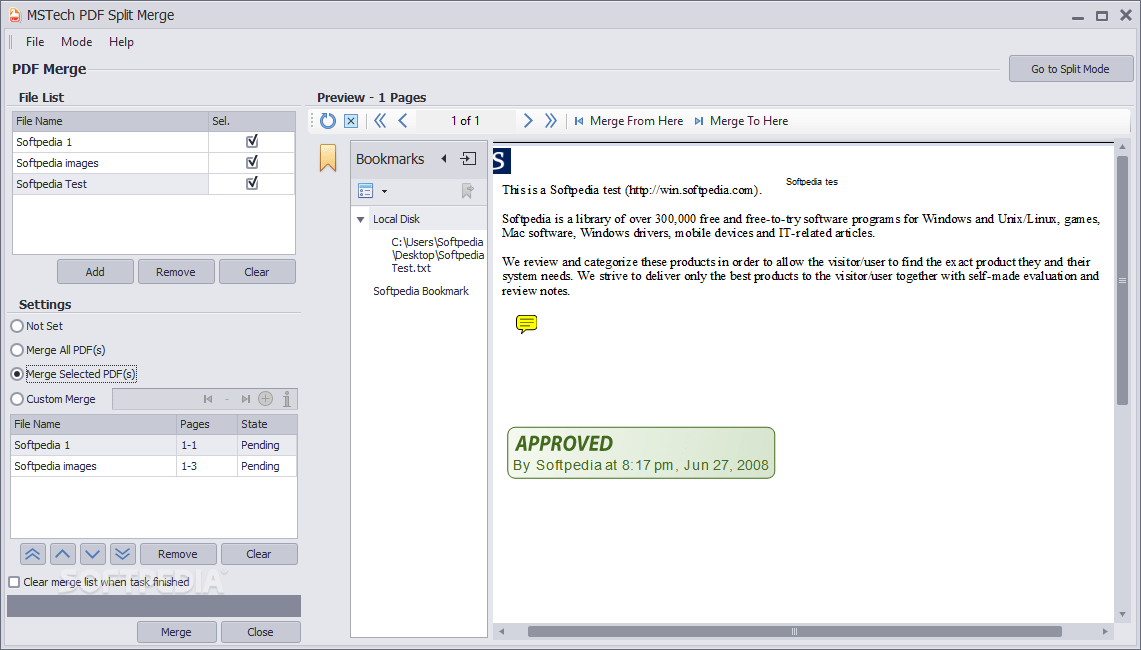Viewport: 1141px width, 650px height.
Task: Click the Add button under File List
Action: (x=95, y=272)
